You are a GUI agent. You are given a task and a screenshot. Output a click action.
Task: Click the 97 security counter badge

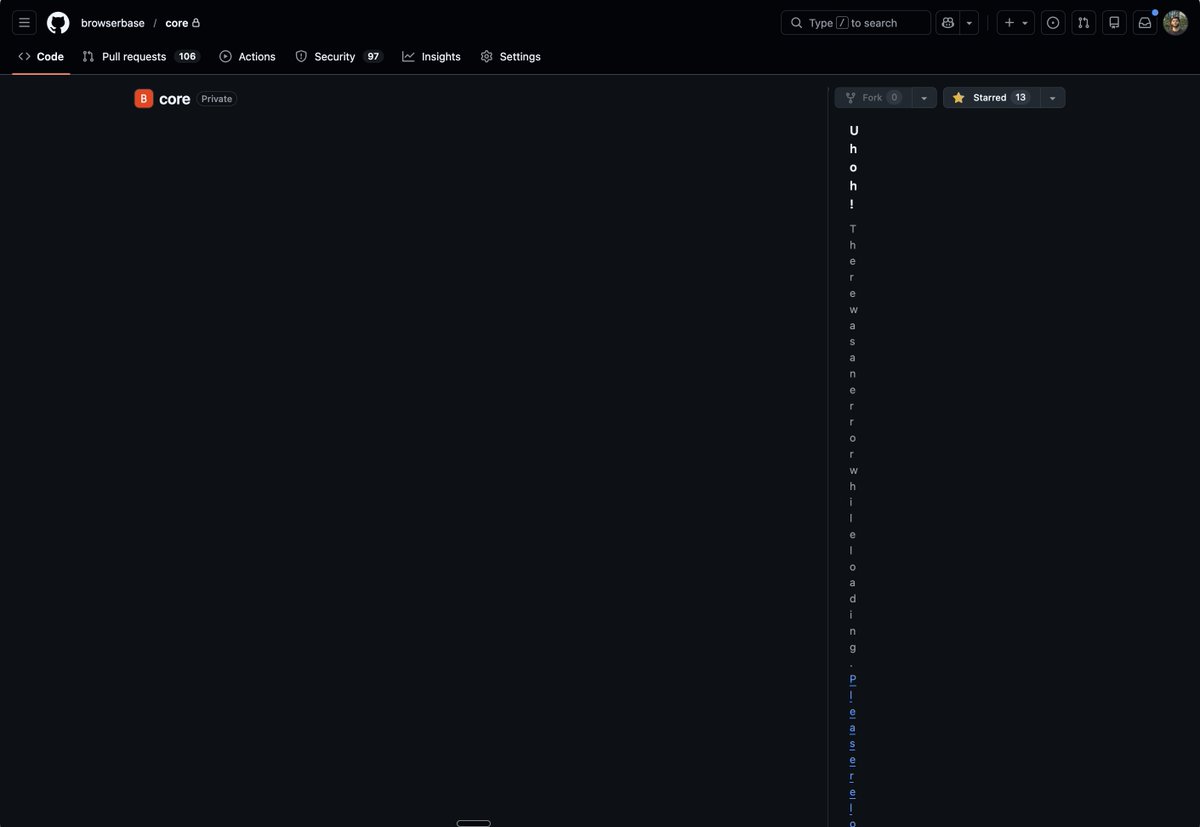[x=373, y=57]
